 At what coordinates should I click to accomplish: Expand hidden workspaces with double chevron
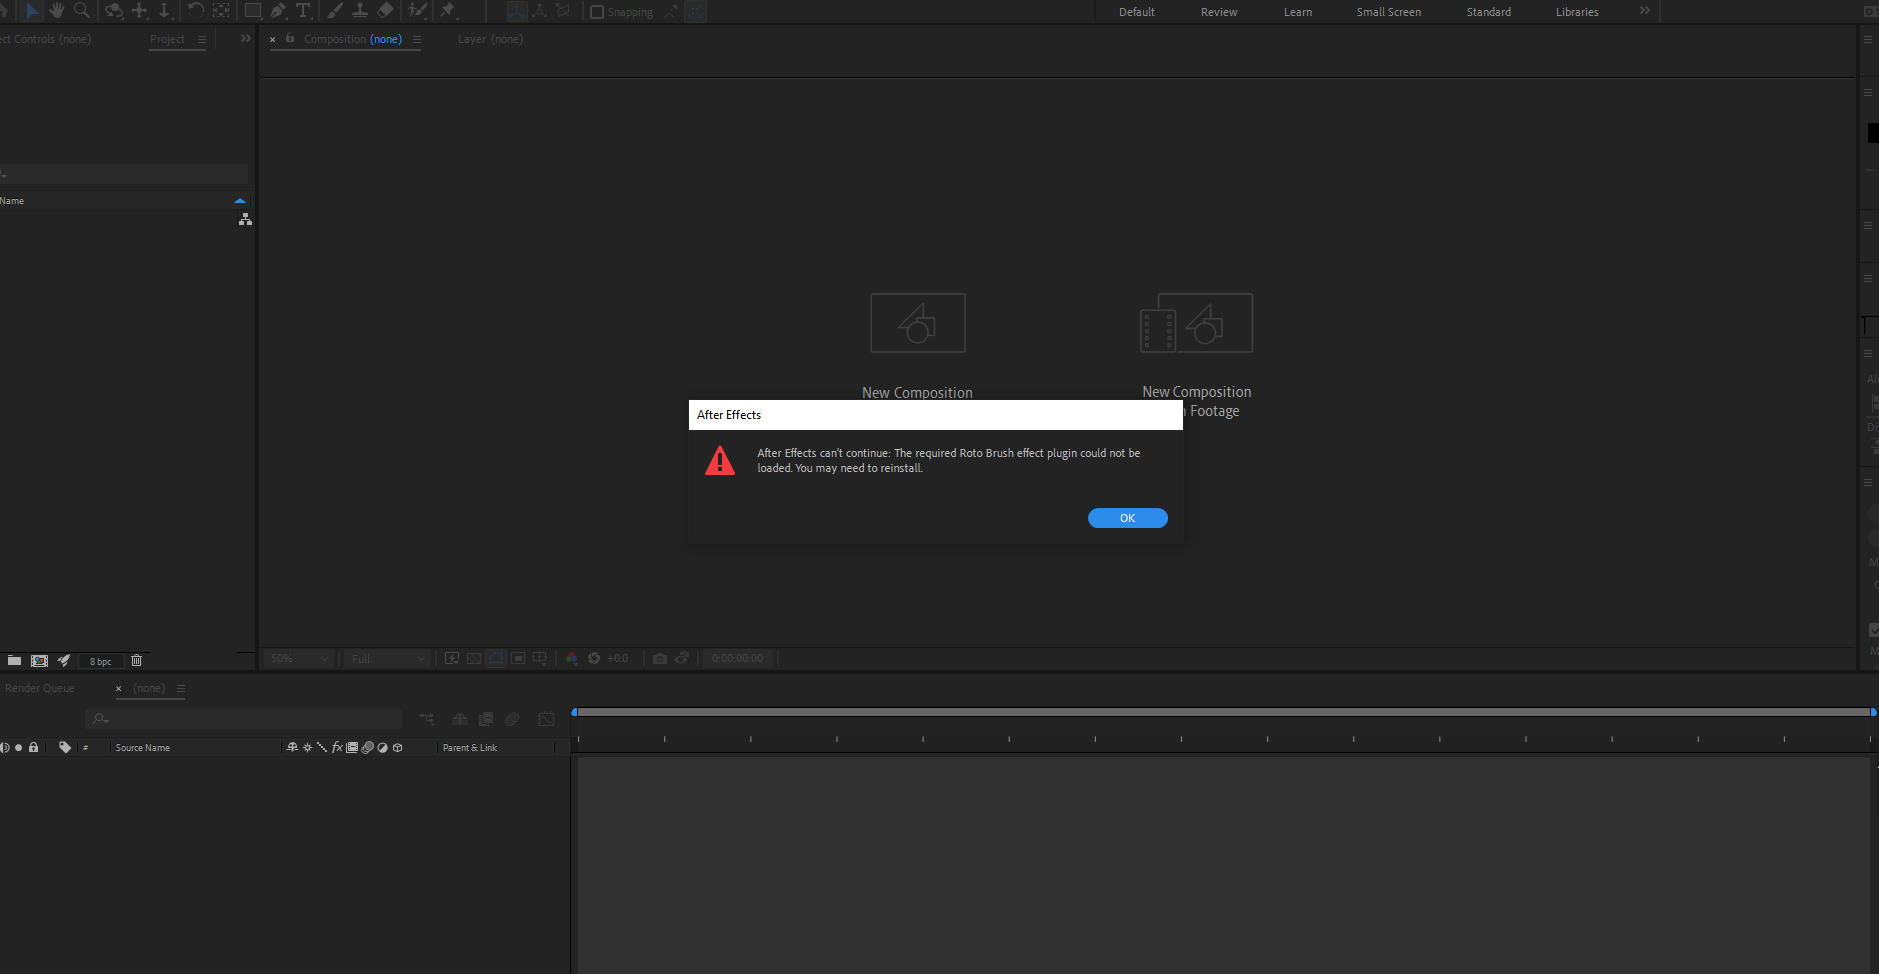coord(1645,11)
